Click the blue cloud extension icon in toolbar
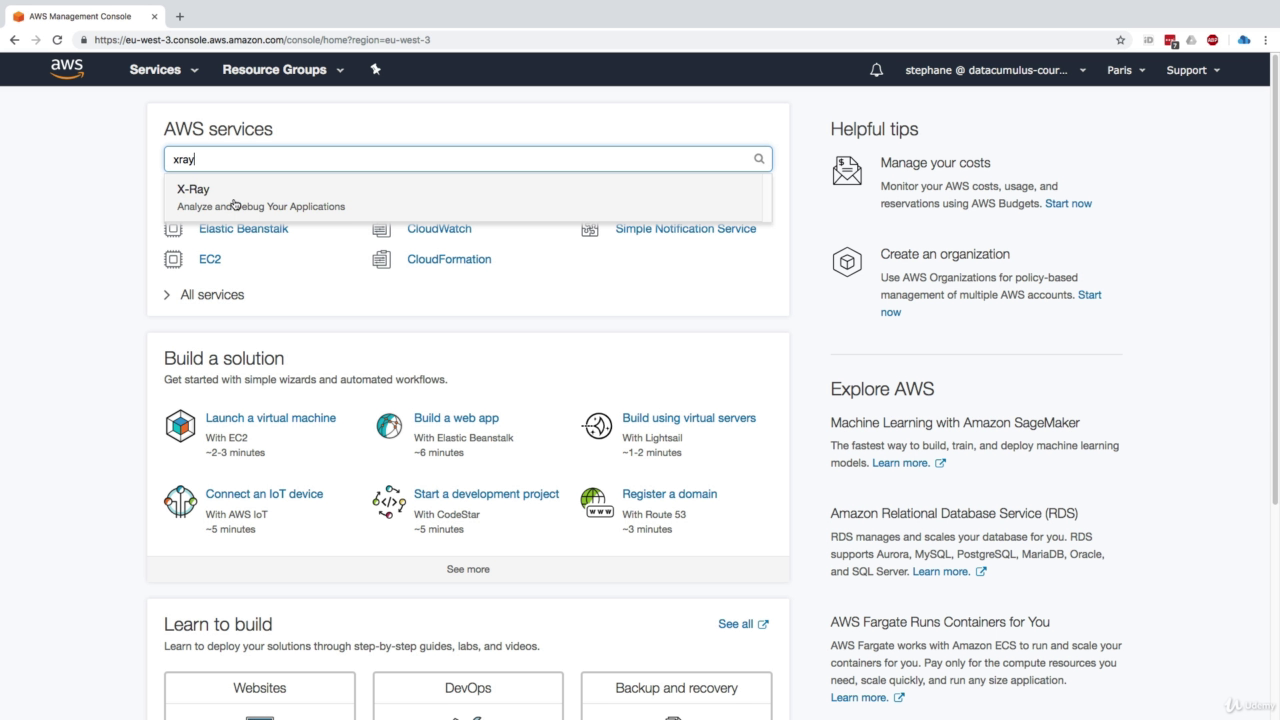The image size is (1280, 720). click(1244, 40)
